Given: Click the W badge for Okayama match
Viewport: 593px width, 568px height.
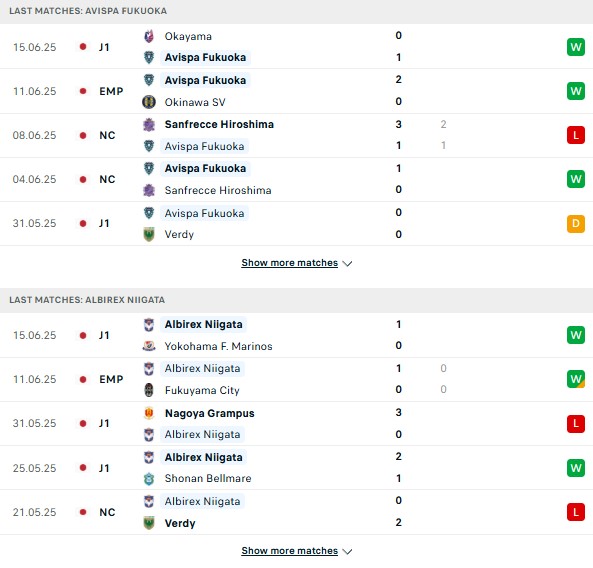Looking at the screenshot, I should click(576, 47).
